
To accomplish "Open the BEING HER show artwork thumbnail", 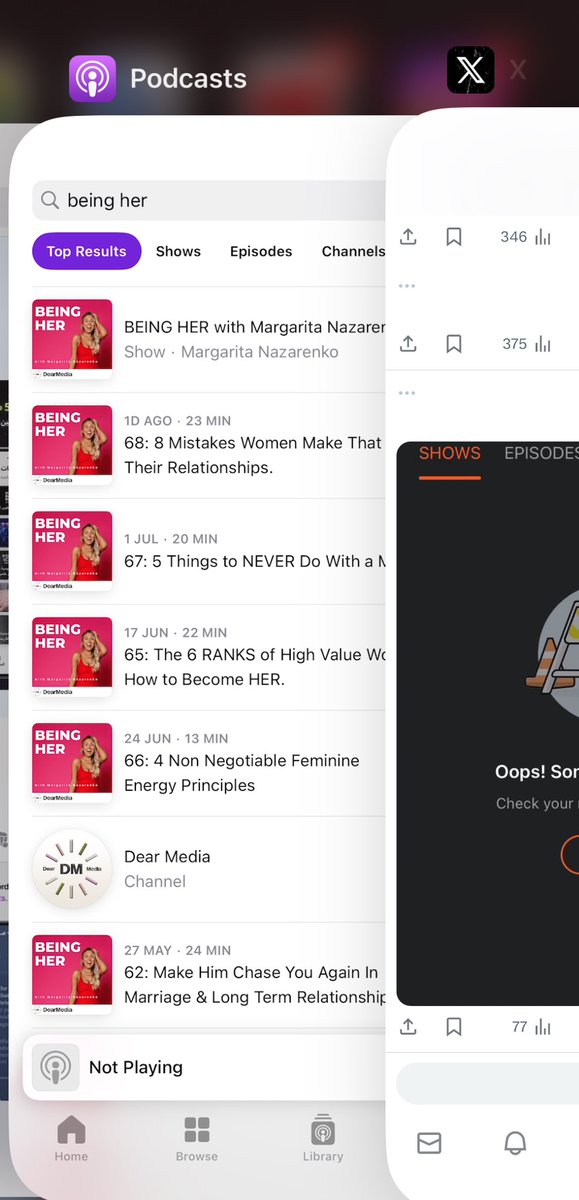I will [x=72, y=339].
